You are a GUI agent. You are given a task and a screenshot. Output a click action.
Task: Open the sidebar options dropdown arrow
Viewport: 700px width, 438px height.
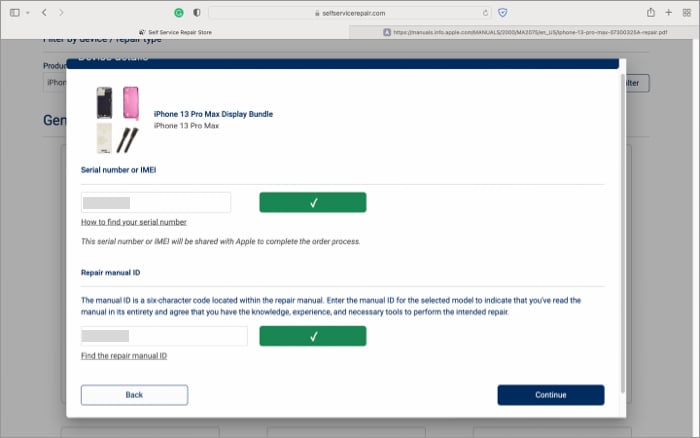[x=28, y=13]
